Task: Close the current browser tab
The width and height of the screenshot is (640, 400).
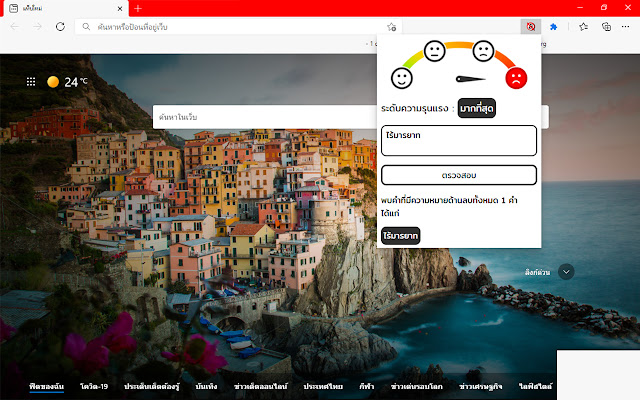Action: point(120,8)
